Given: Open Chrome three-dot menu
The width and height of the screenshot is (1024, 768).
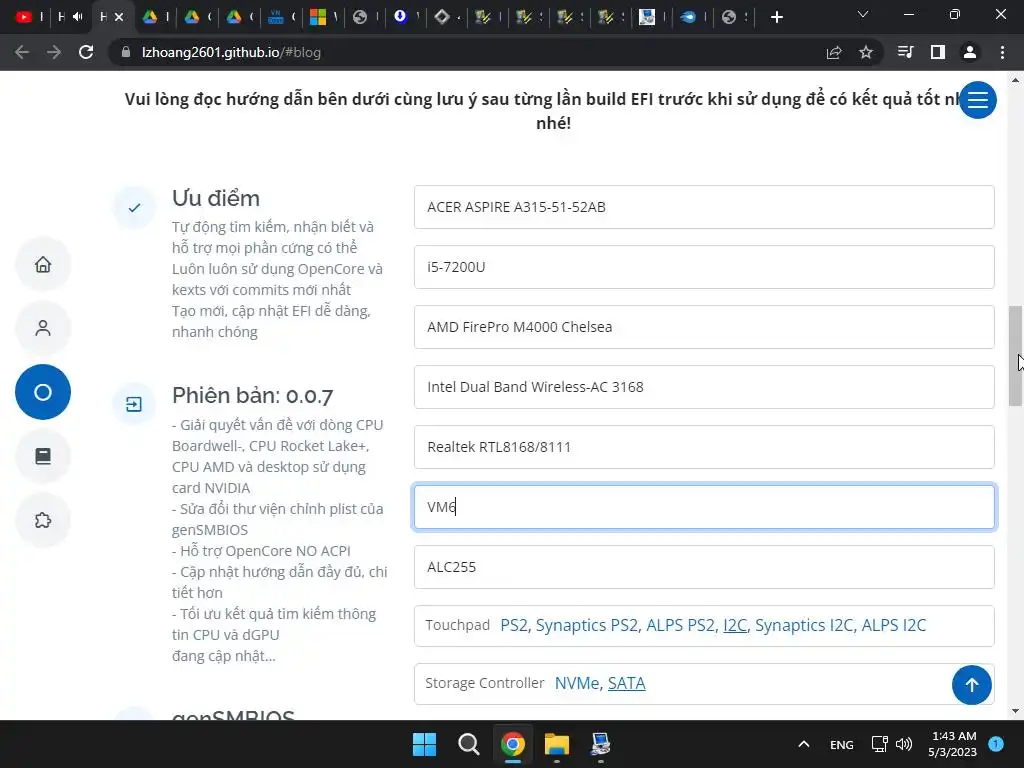Looking at the screenshot, I should coord(1002,52).
